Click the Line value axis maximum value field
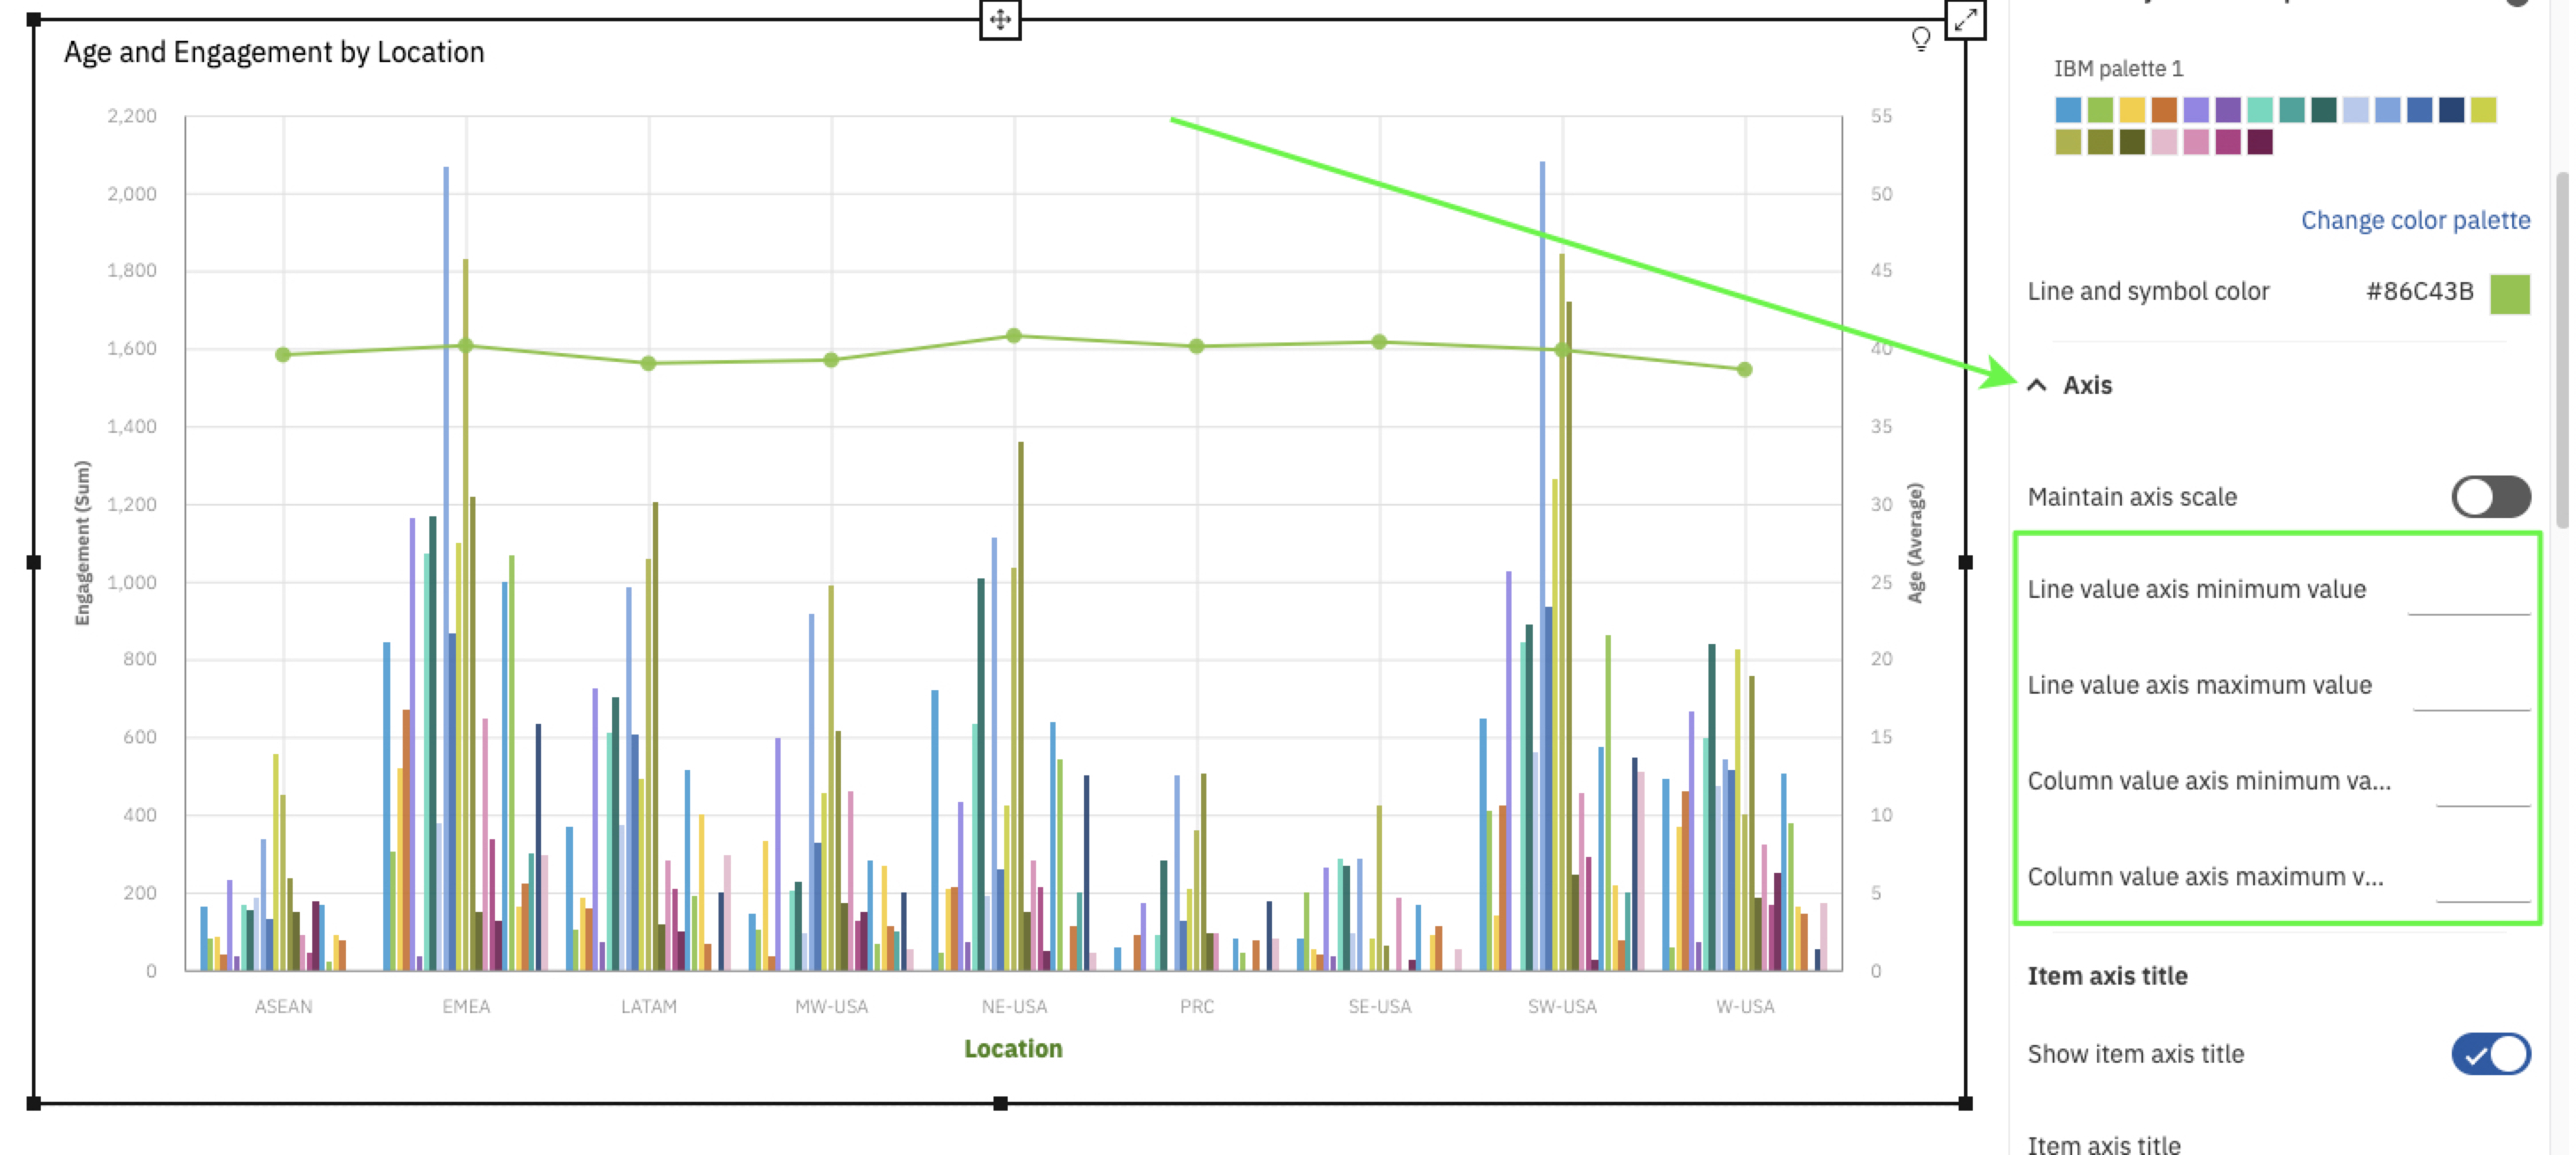This screenshot has height=1155, width=2576. tap(2470, 690)
